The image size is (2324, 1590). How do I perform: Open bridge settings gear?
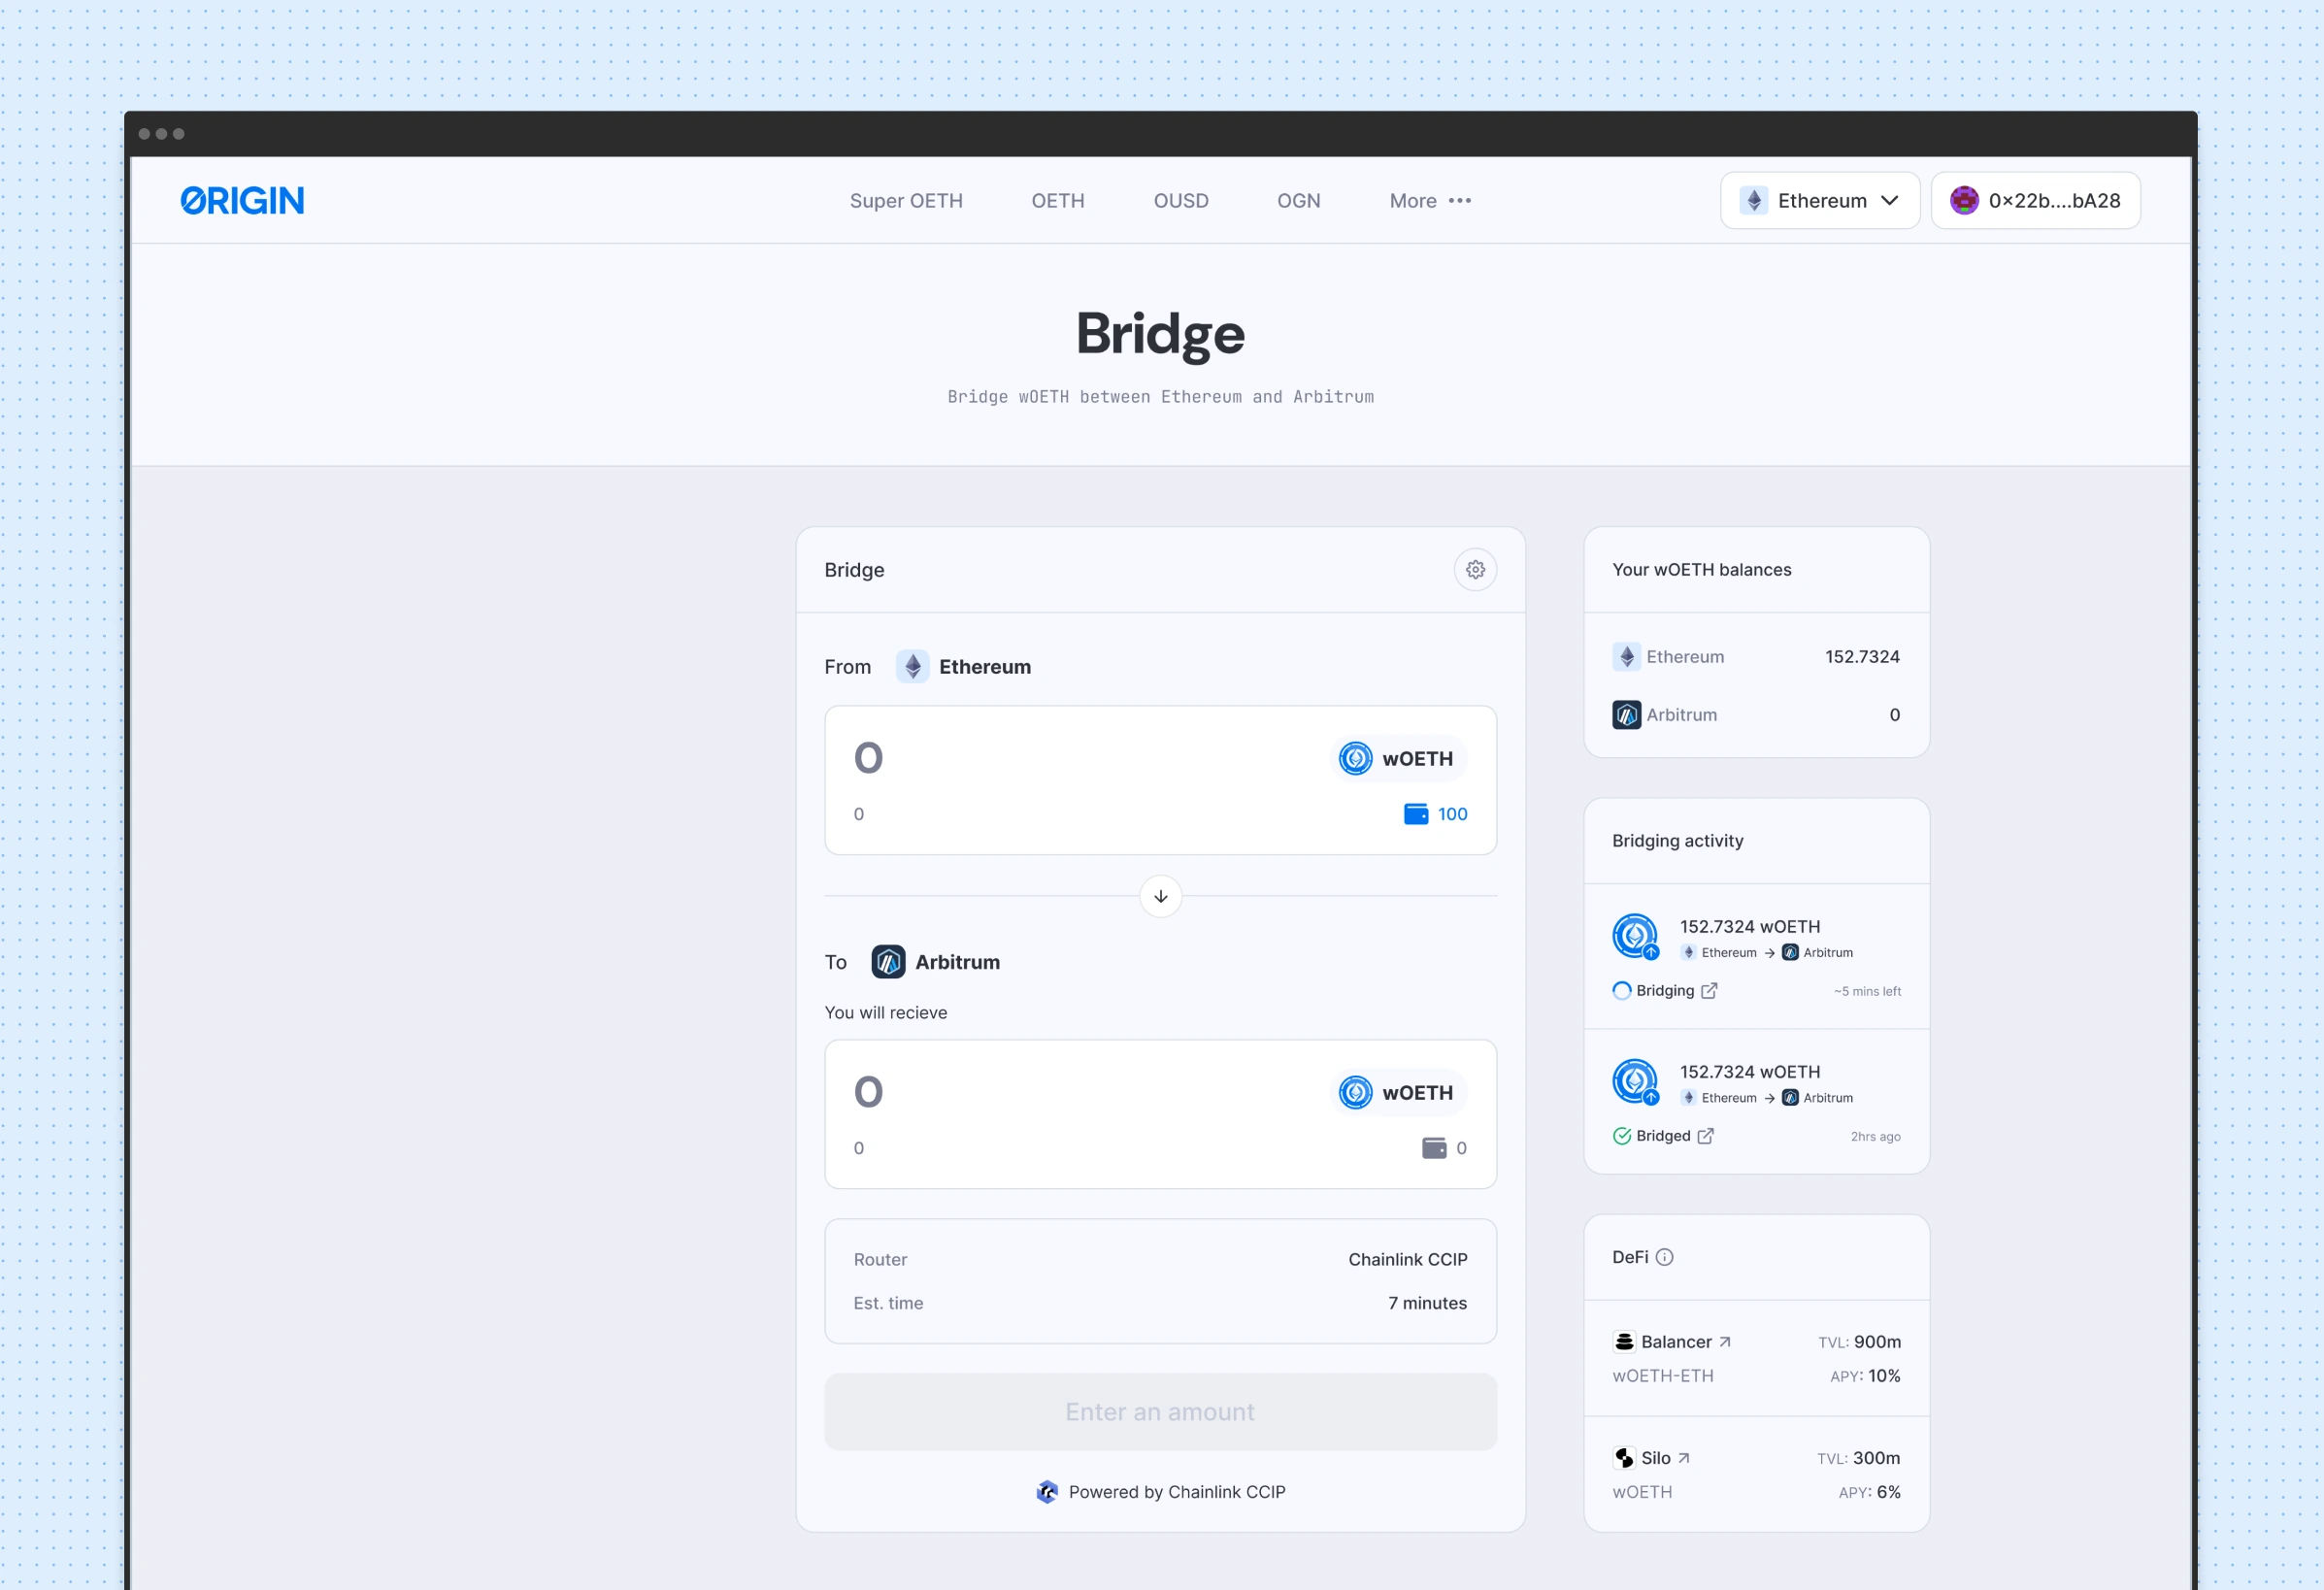[1475, 570]
